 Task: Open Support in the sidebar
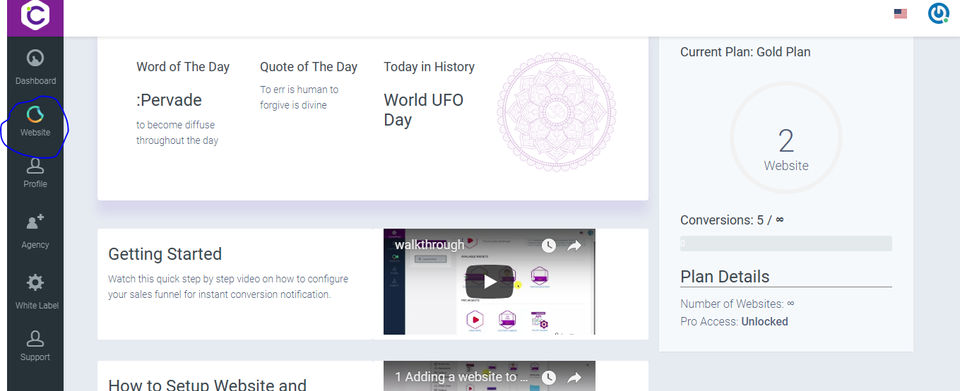(x=36, y=345)
